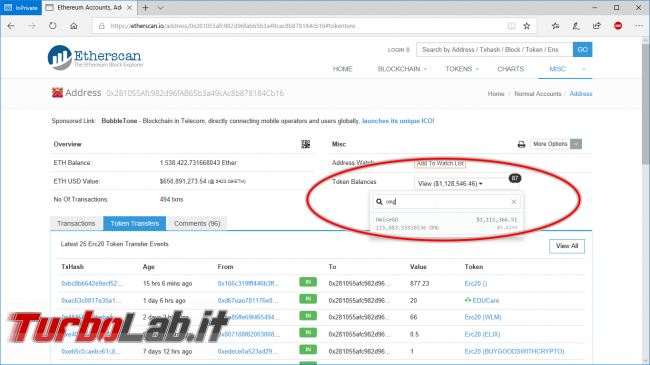Add page to favorites star icon
The image size is (650, 365).
pyautogui.click(x=526, y=26)
